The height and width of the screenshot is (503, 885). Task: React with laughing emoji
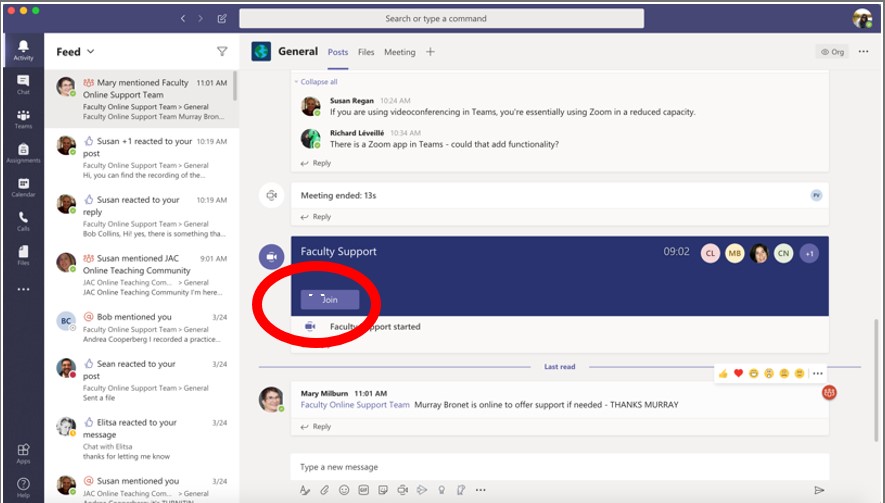click(x=753, y=373)
